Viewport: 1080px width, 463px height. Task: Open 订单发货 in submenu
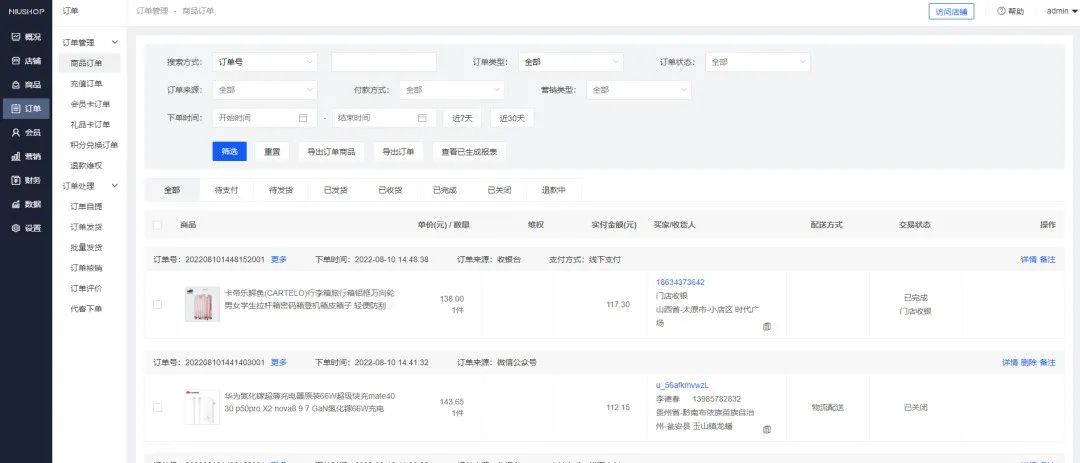pyautogui.click(x=86, y=227)
